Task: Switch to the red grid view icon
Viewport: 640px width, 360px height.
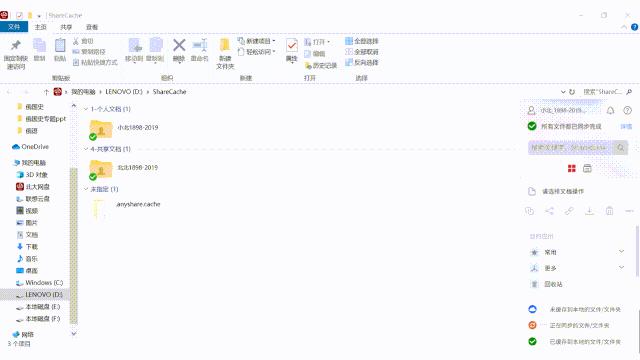Action: (571, 168)
